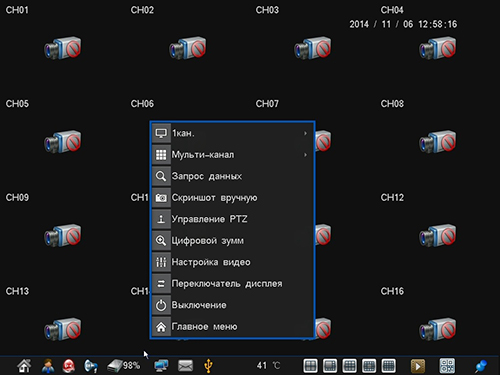Open the user account icon
Viewport: 500px width, 375px height.
coord(48,366)
